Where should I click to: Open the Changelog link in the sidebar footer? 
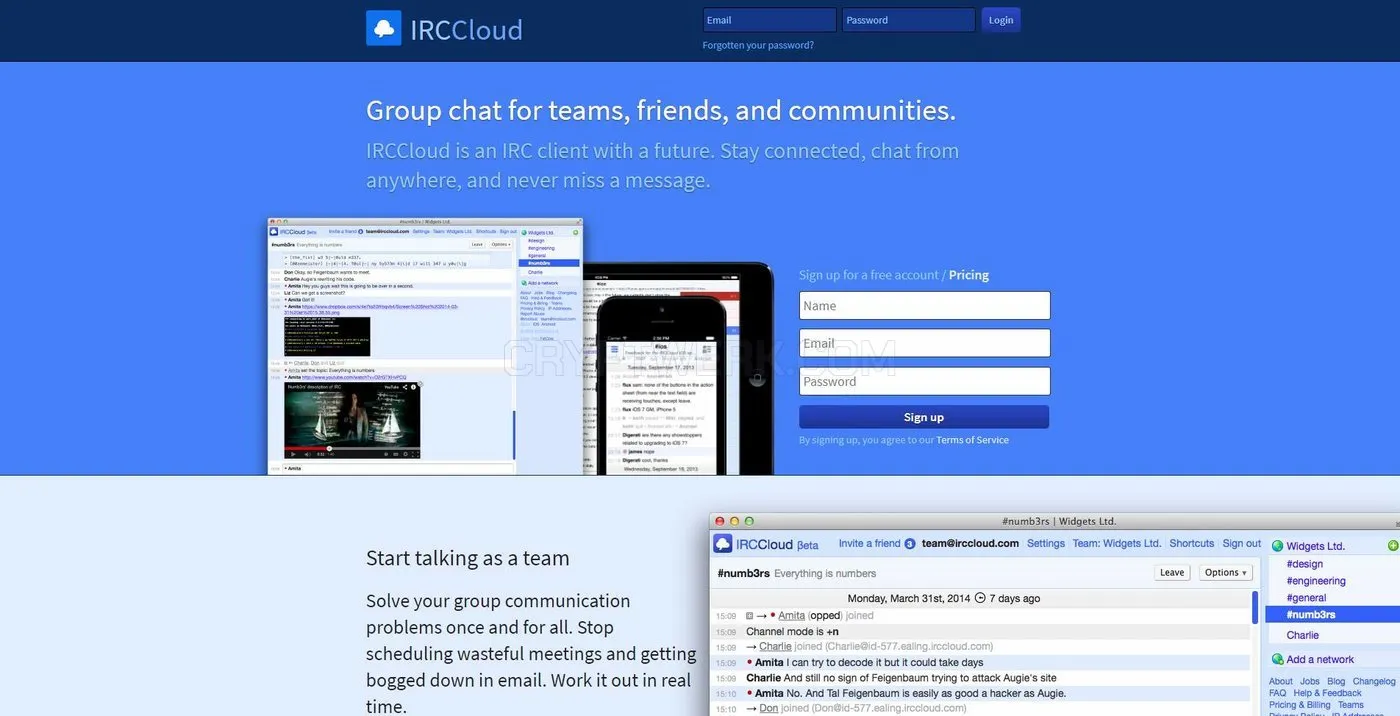pos(1374,682)
